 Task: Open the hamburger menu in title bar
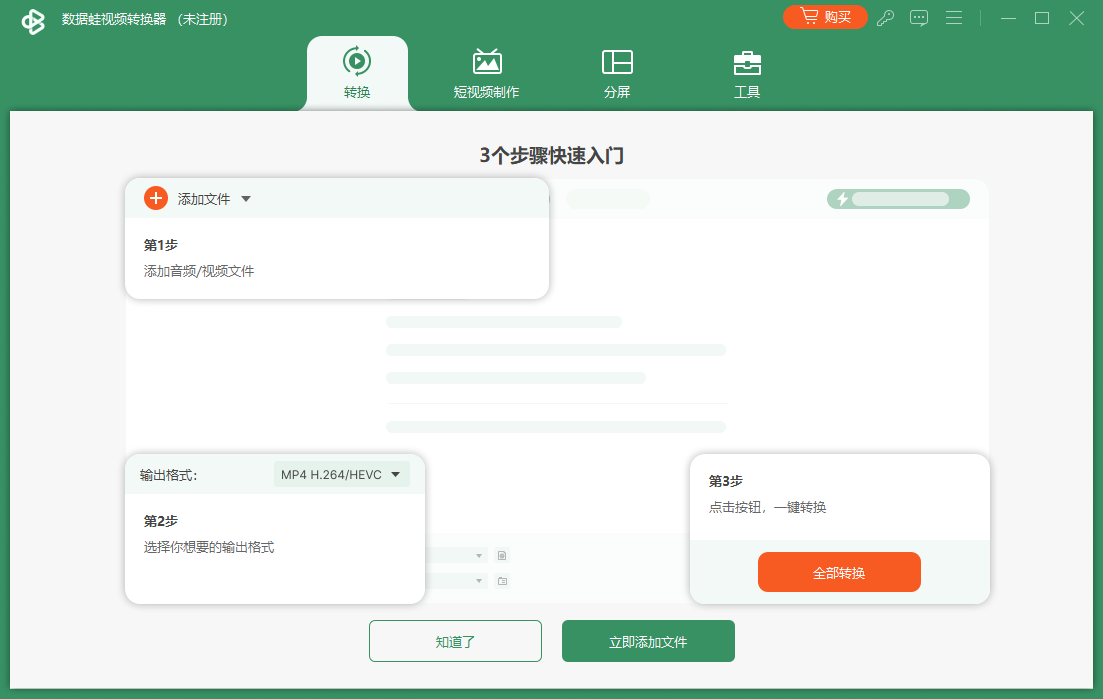954,17
